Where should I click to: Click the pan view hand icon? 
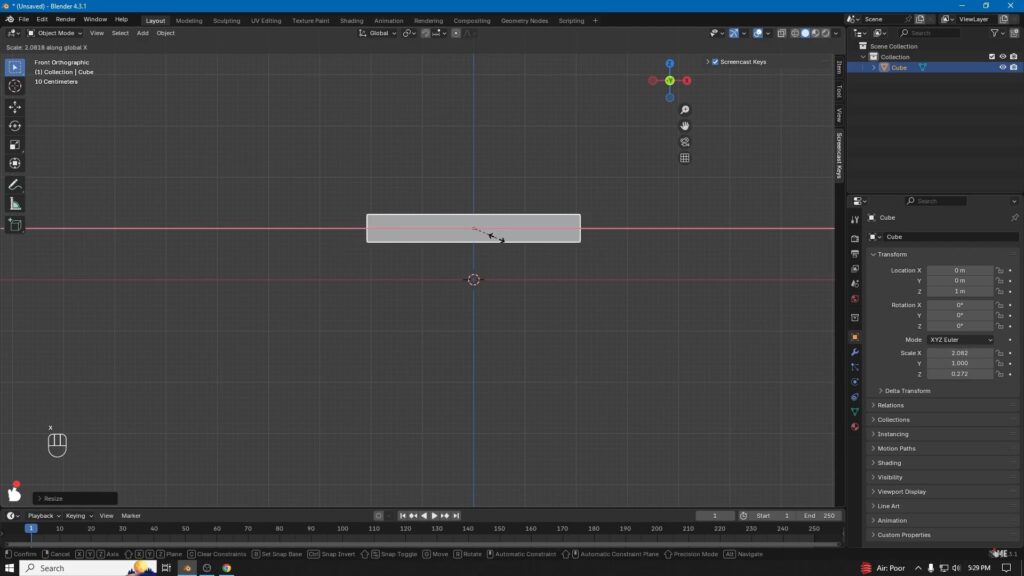coord(684,126)
